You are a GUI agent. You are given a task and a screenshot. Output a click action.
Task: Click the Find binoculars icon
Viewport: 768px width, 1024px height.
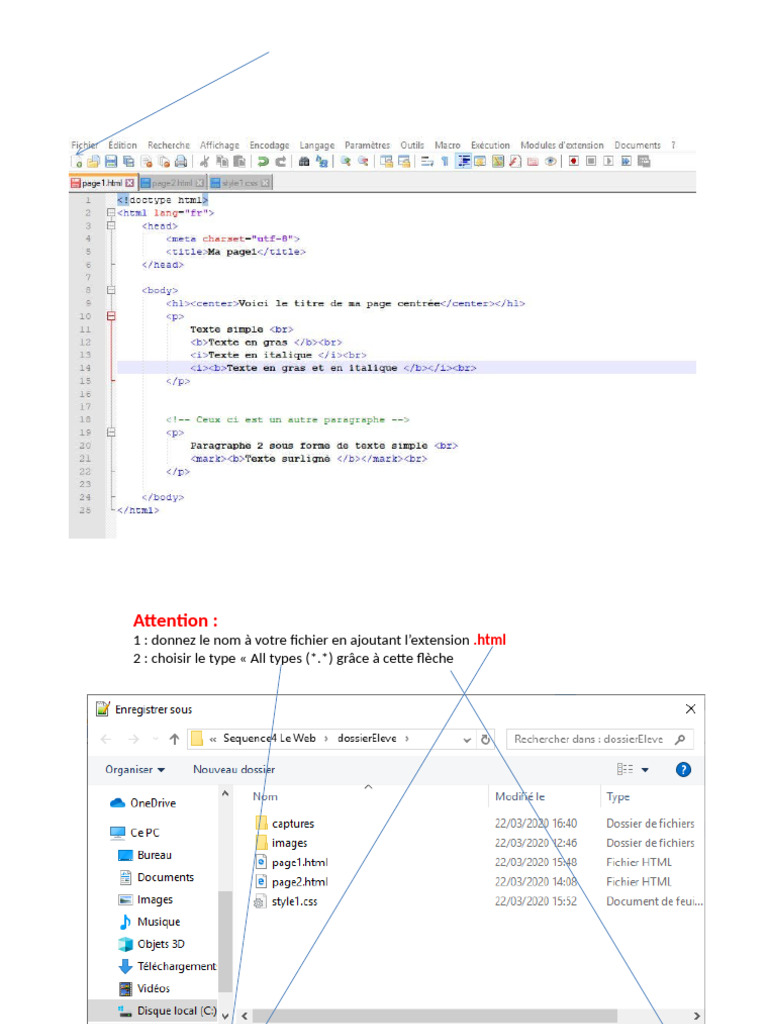click(x=304, y=161)
